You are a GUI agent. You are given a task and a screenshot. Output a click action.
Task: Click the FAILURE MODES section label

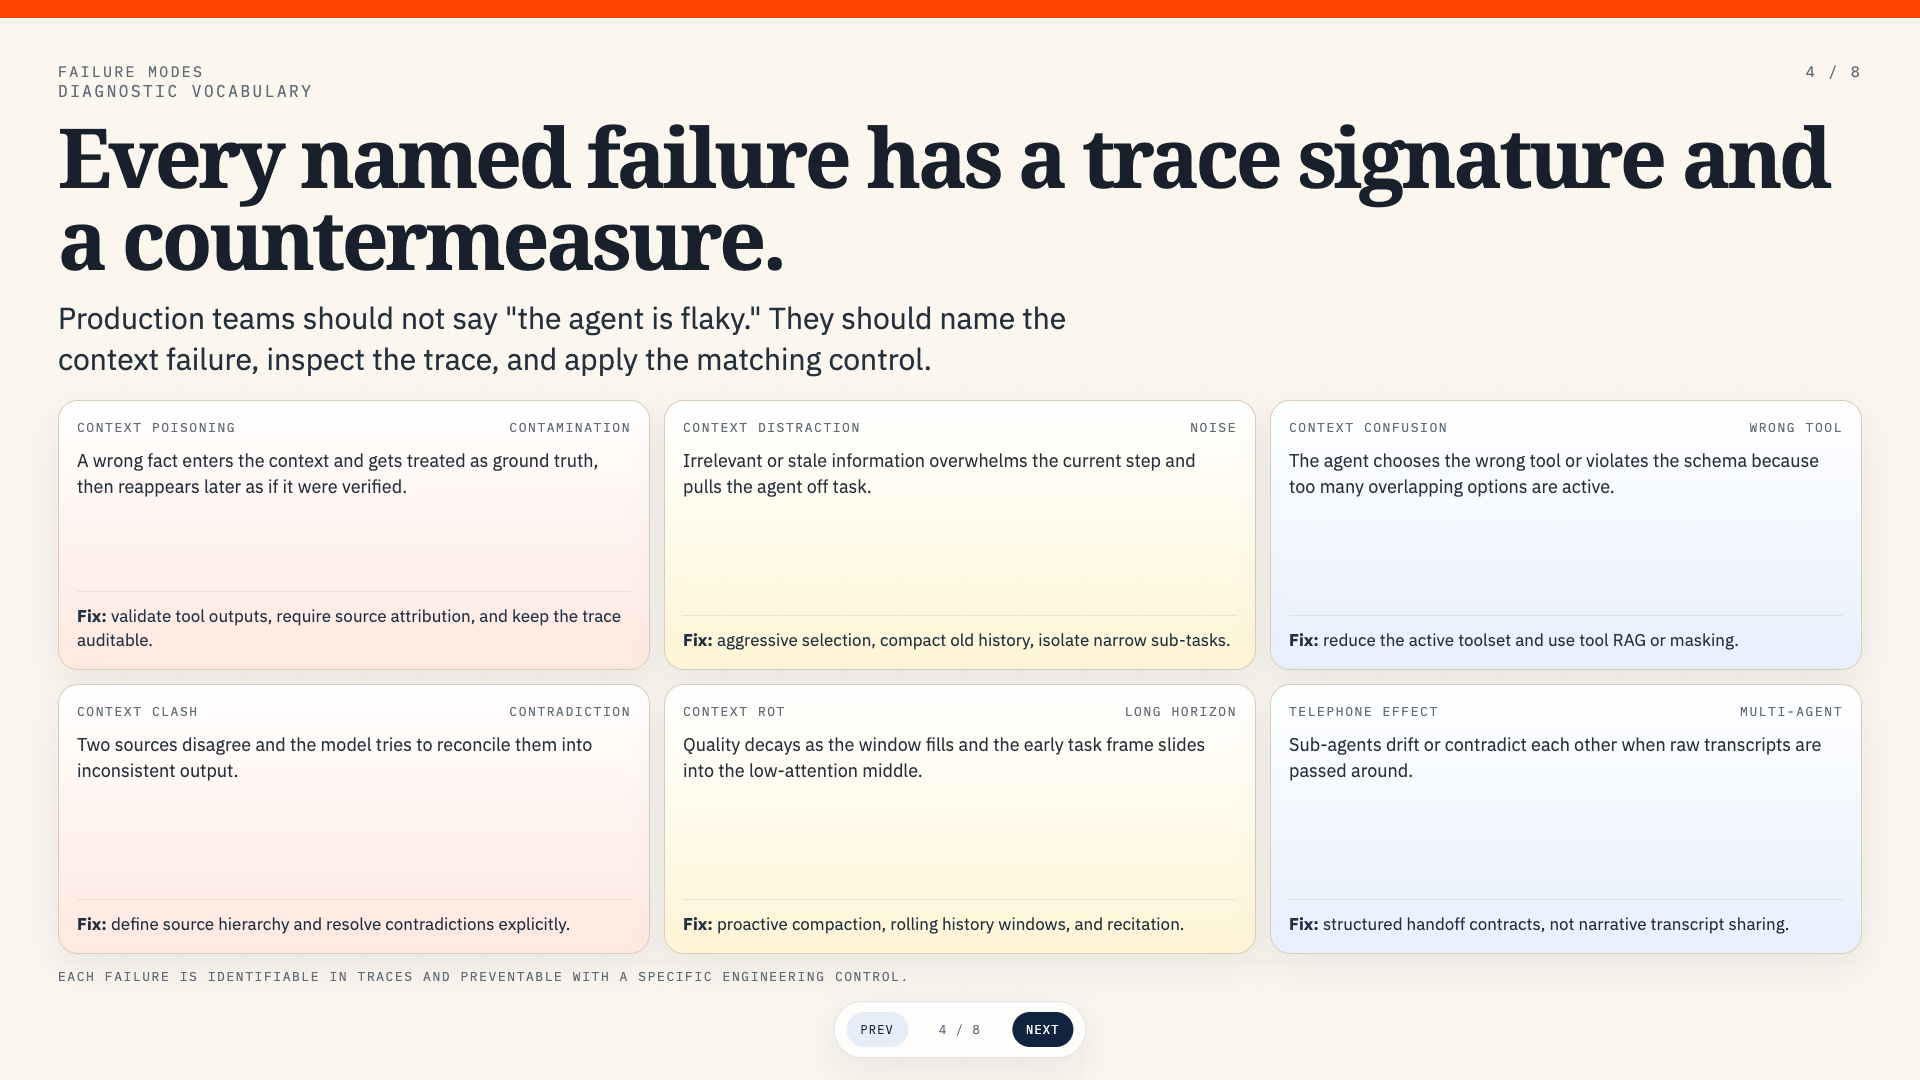(131, 72)
